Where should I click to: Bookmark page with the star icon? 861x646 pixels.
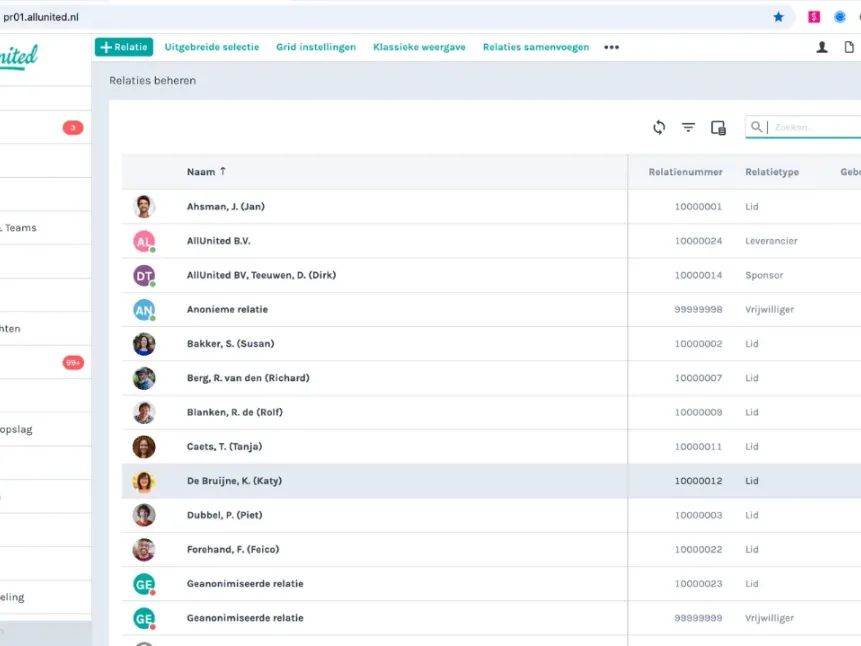pyautogui.click(x=778, y=17)
